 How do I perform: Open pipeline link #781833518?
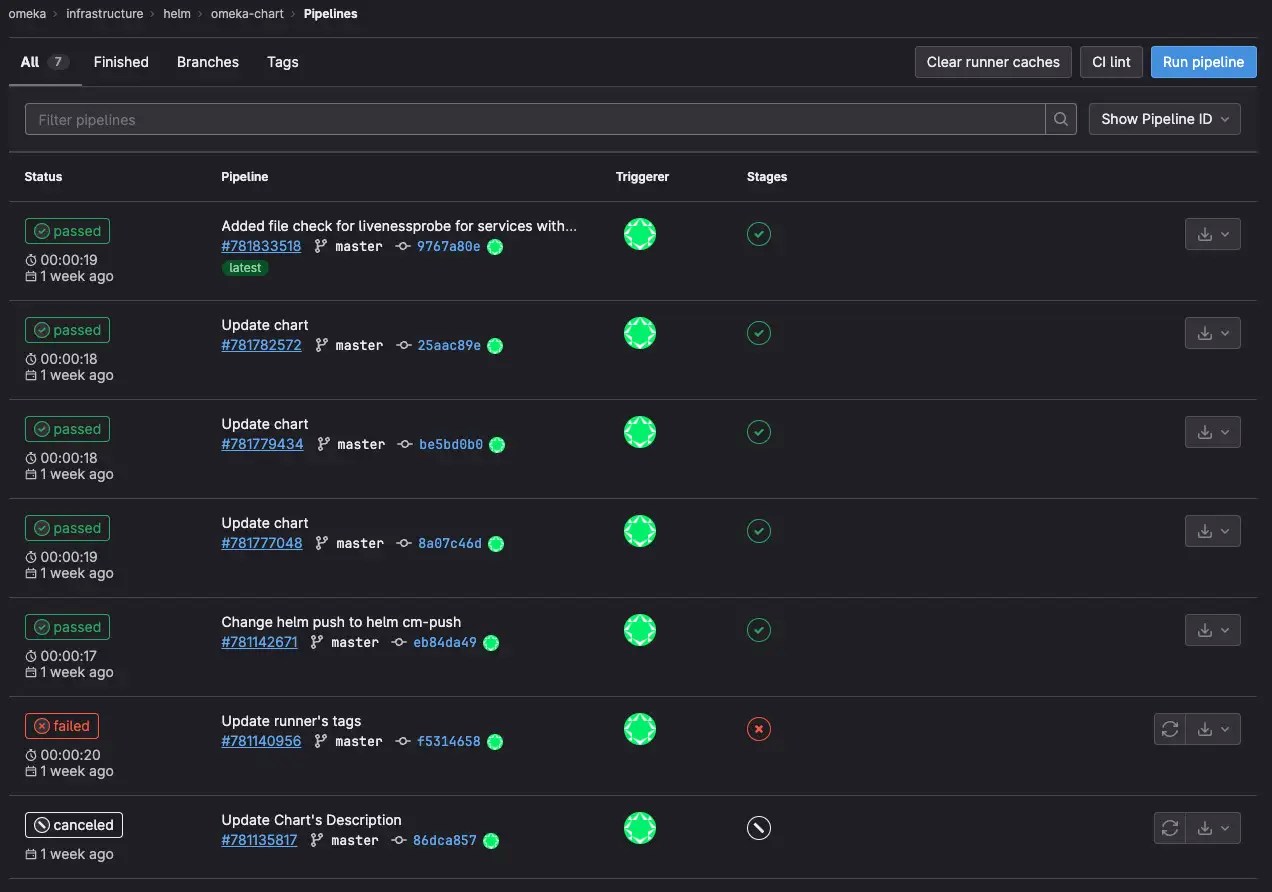[261, 246]
